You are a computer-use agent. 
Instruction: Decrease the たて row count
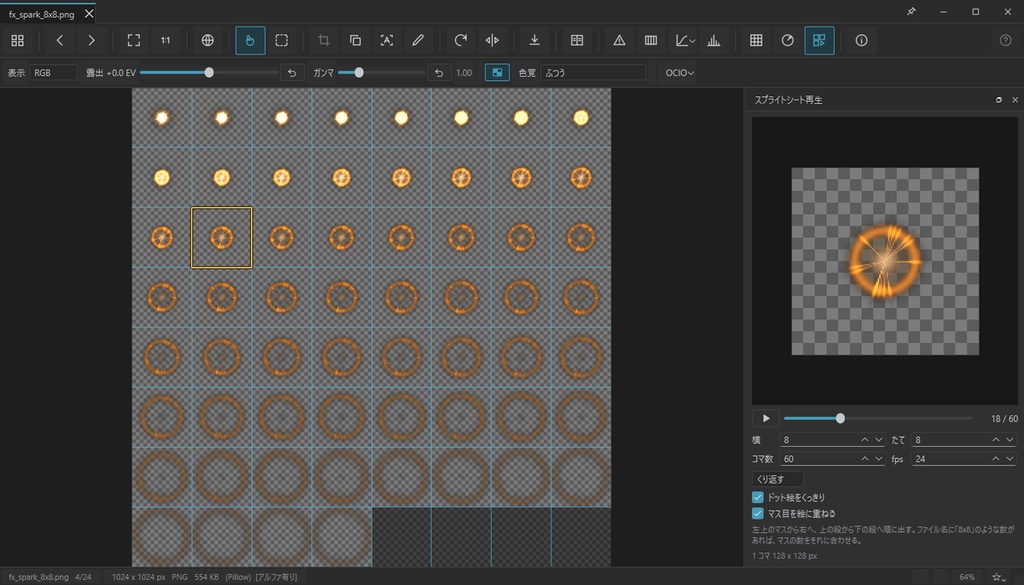coord(1010,440)
